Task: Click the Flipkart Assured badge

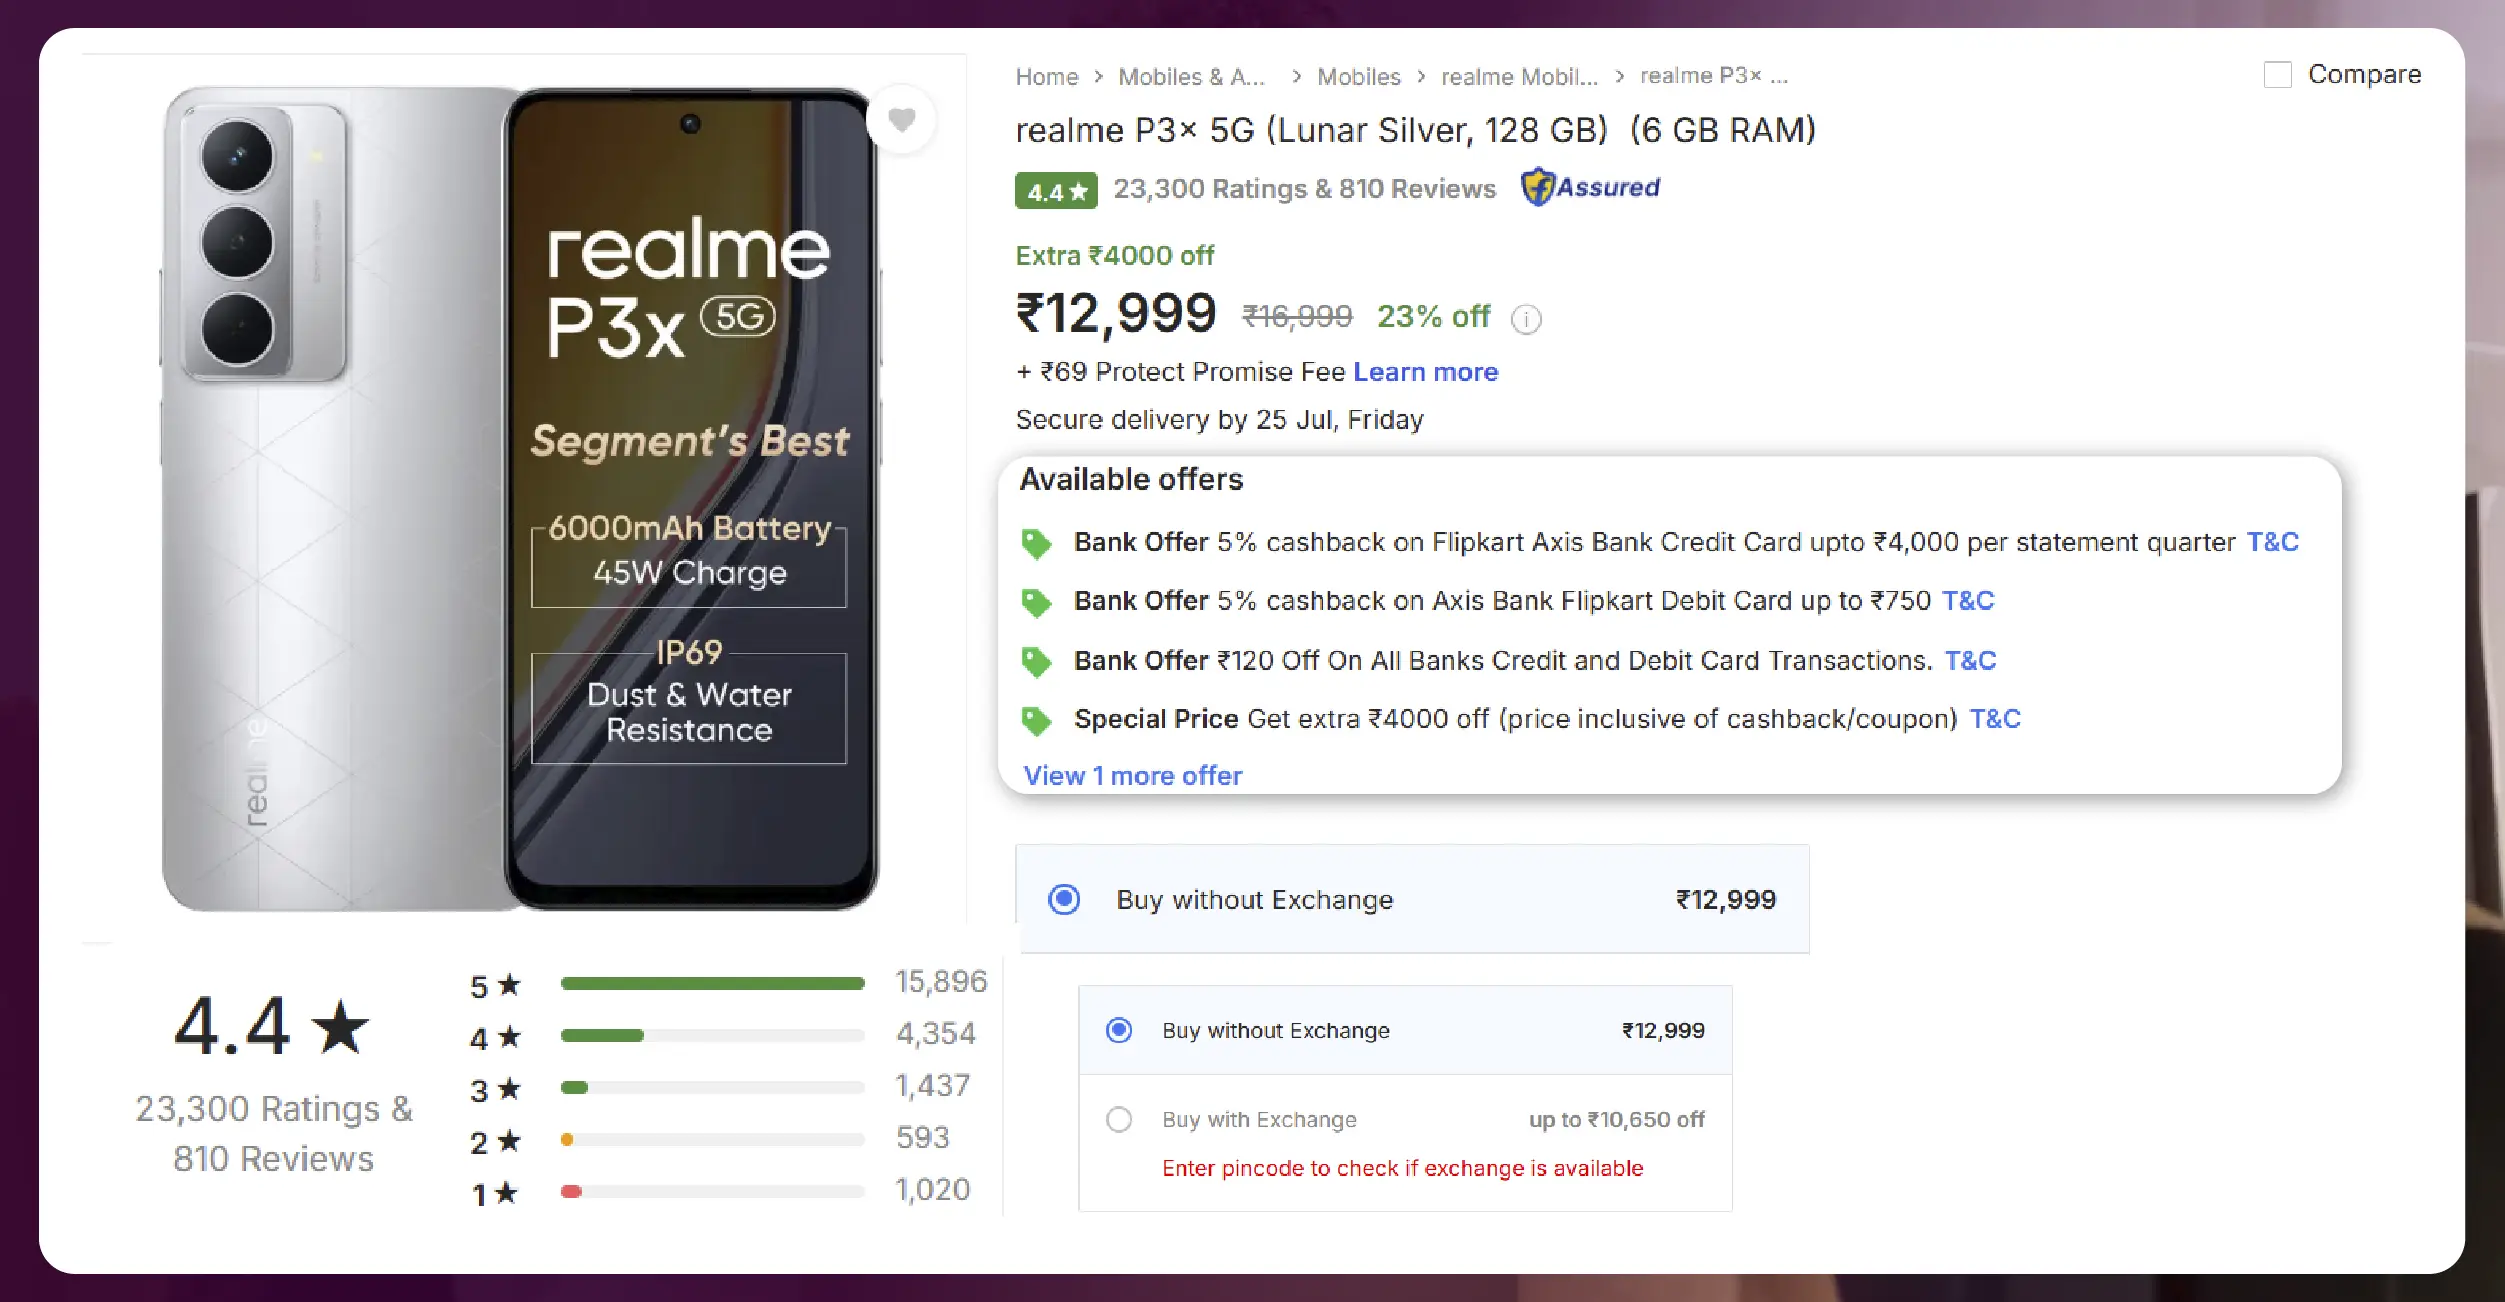Action: (1590, 187)
